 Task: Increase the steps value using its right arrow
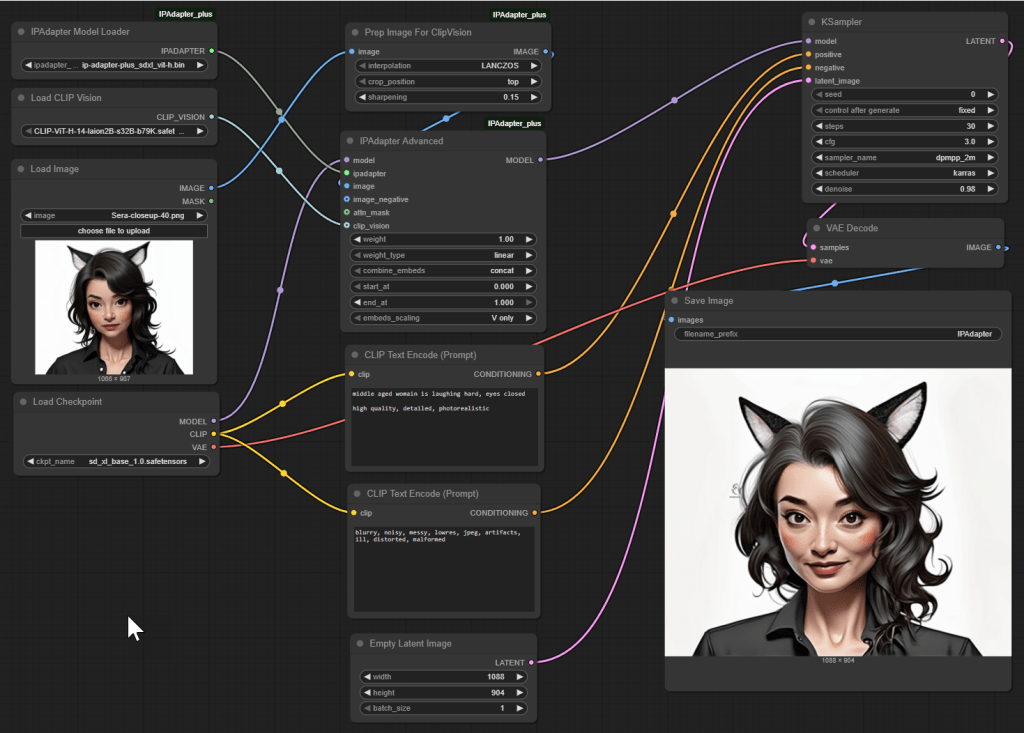point(991,126)
